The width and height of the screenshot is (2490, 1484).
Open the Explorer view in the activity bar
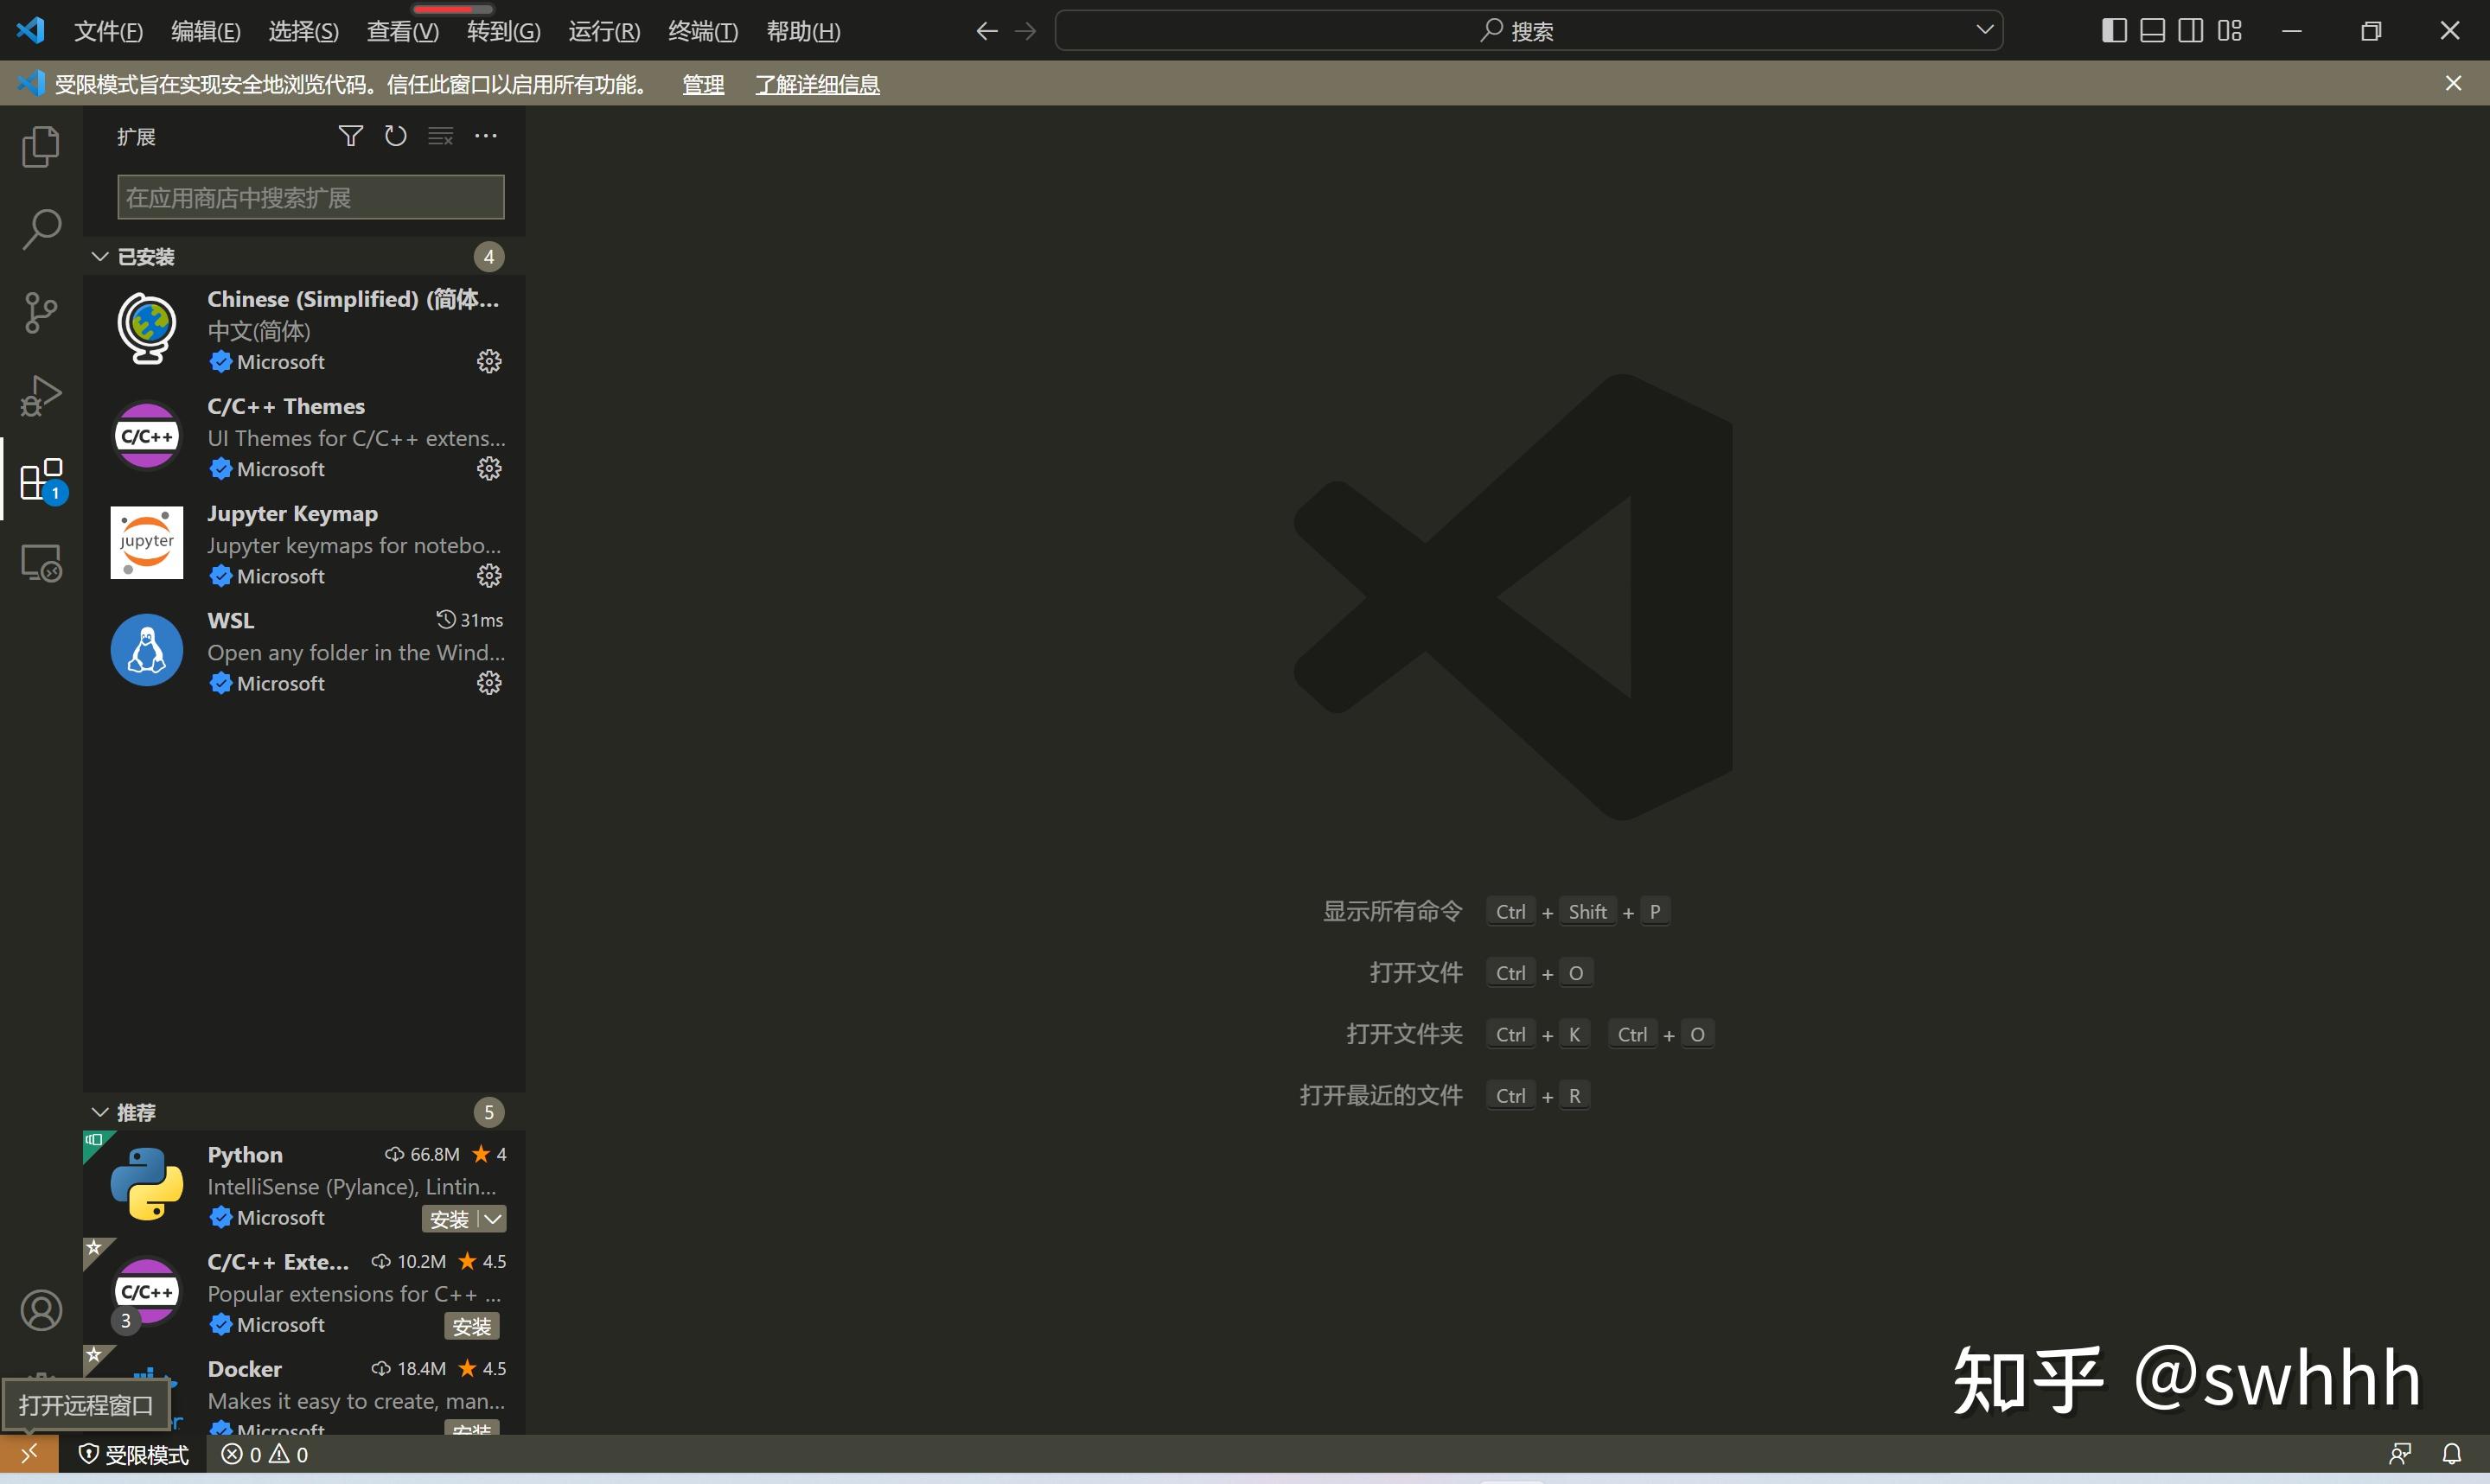tap(40, 146)
